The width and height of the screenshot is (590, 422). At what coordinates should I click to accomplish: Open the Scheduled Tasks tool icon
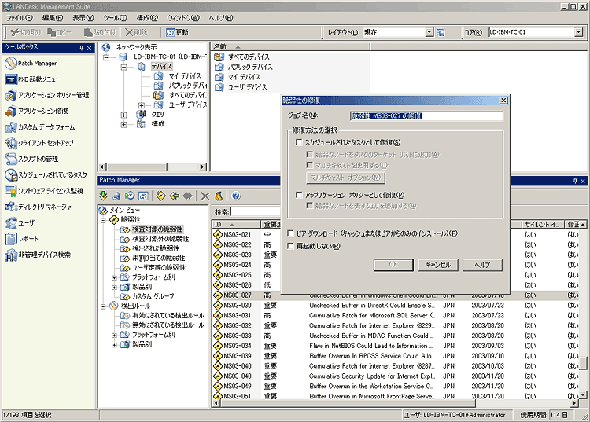(x=11, y=175)
